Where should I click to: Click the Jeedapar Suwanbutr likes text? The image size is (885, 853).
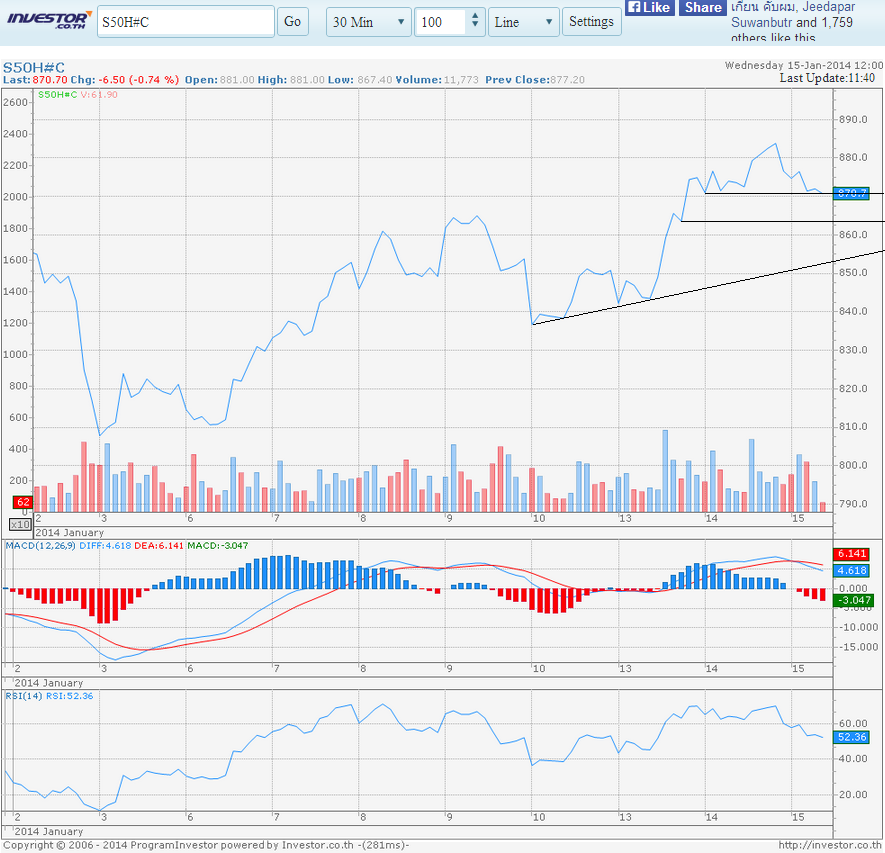pos(793,22)
